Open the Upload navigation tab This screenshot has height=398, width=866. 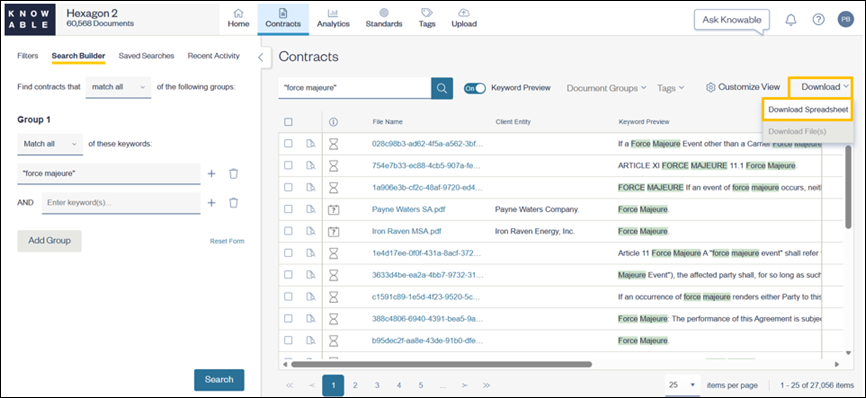464,19
